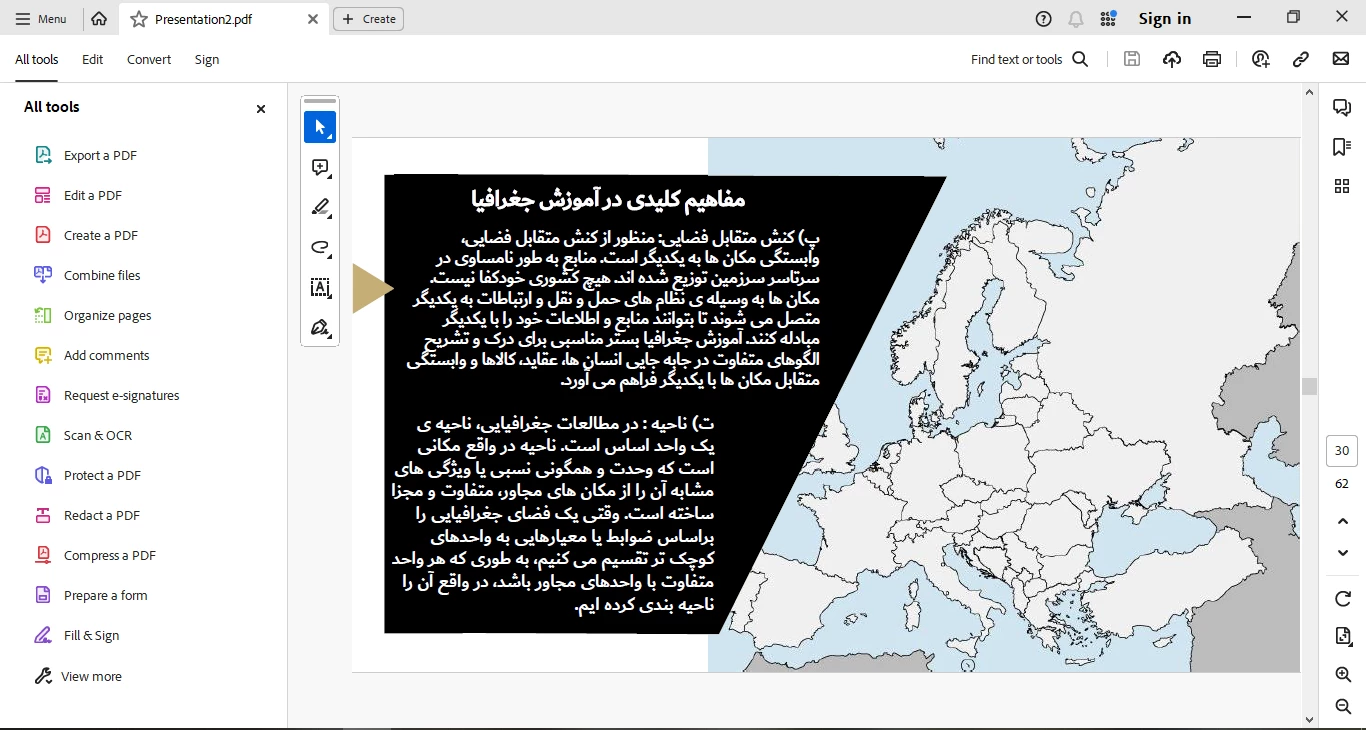Viewport: 1366px width, 730px height.
Task: Click the current page number box
Action: tap(1342, 451)
